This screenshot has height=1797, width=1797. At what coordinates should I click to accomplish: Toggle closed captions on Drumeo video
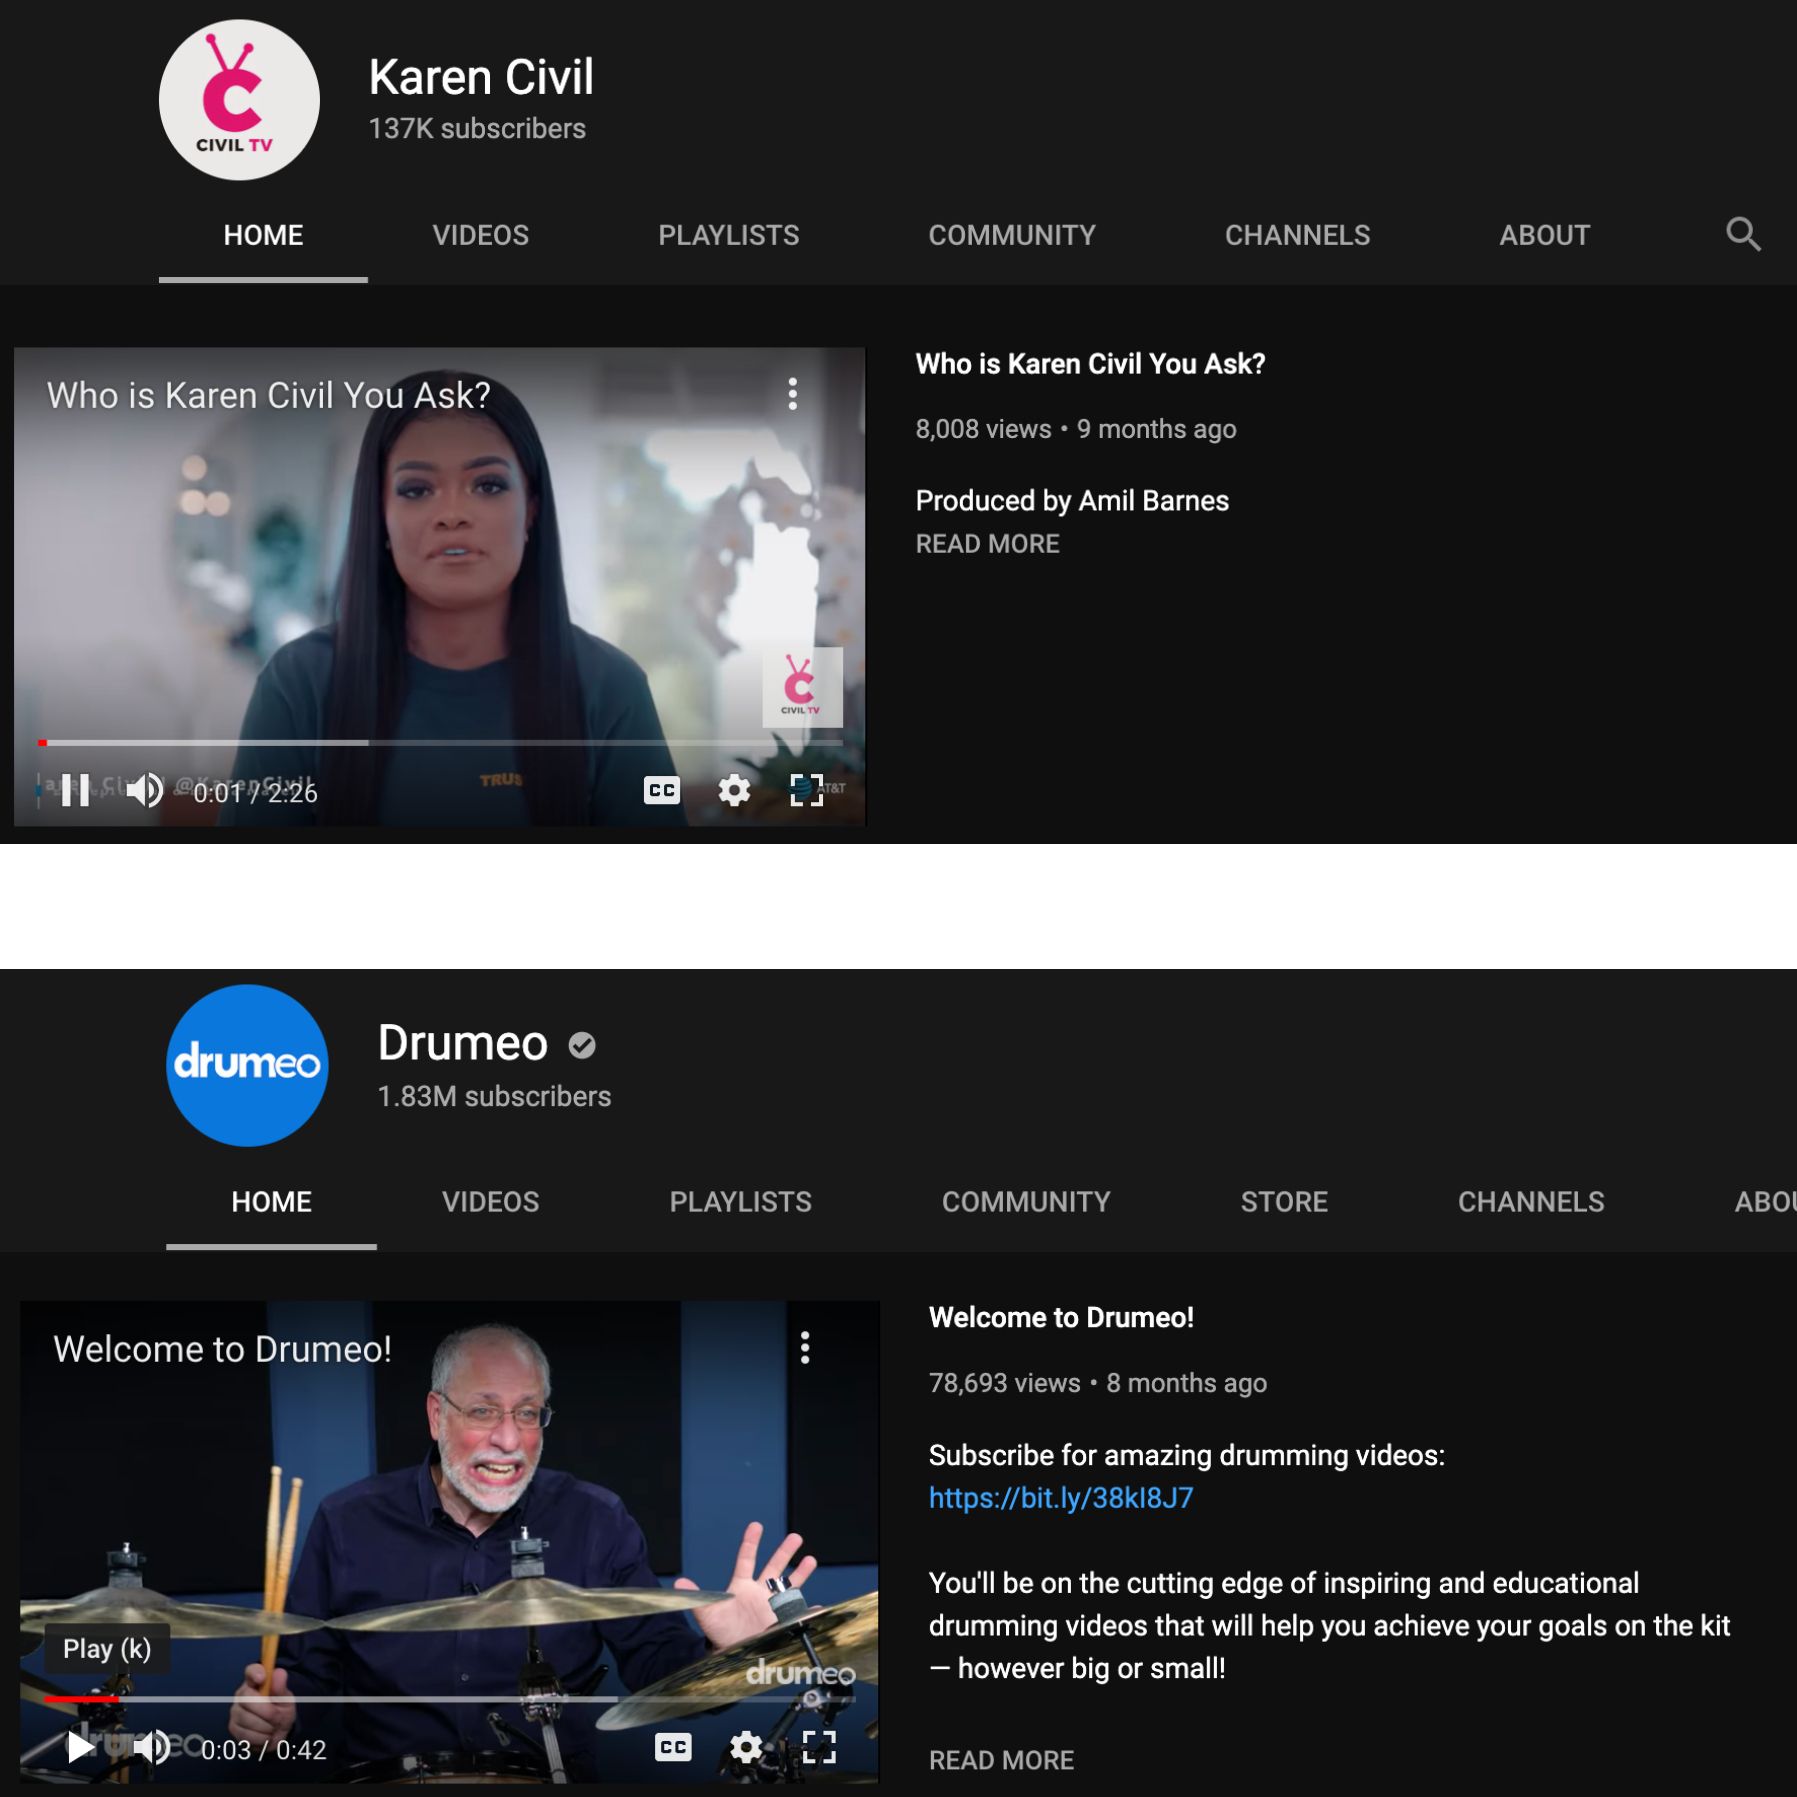click(x=673, y=1747)
